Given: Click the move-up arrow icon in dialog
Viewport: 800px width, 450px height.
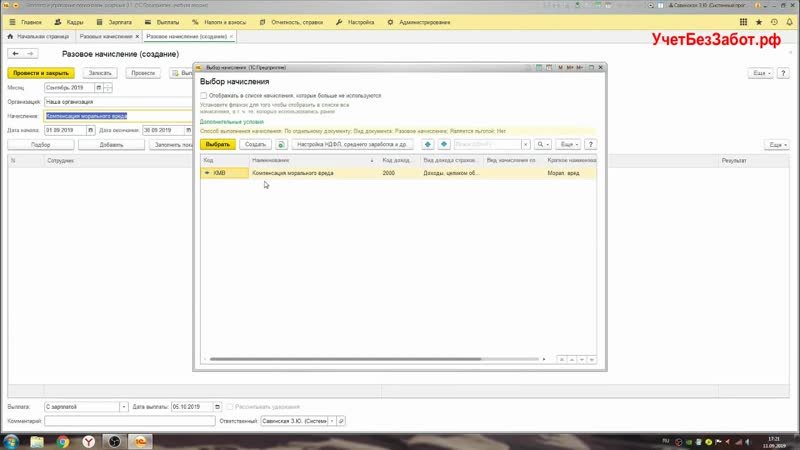Looking at the screenshot, I should 427,144.
